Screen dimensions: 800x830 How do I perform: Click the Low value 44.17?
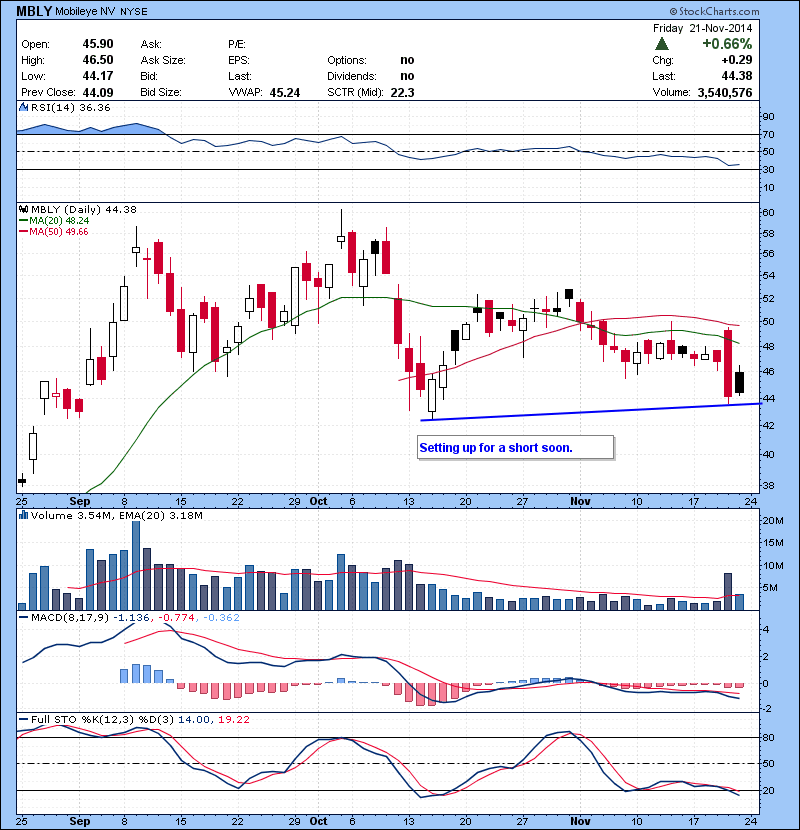[98, 76]
